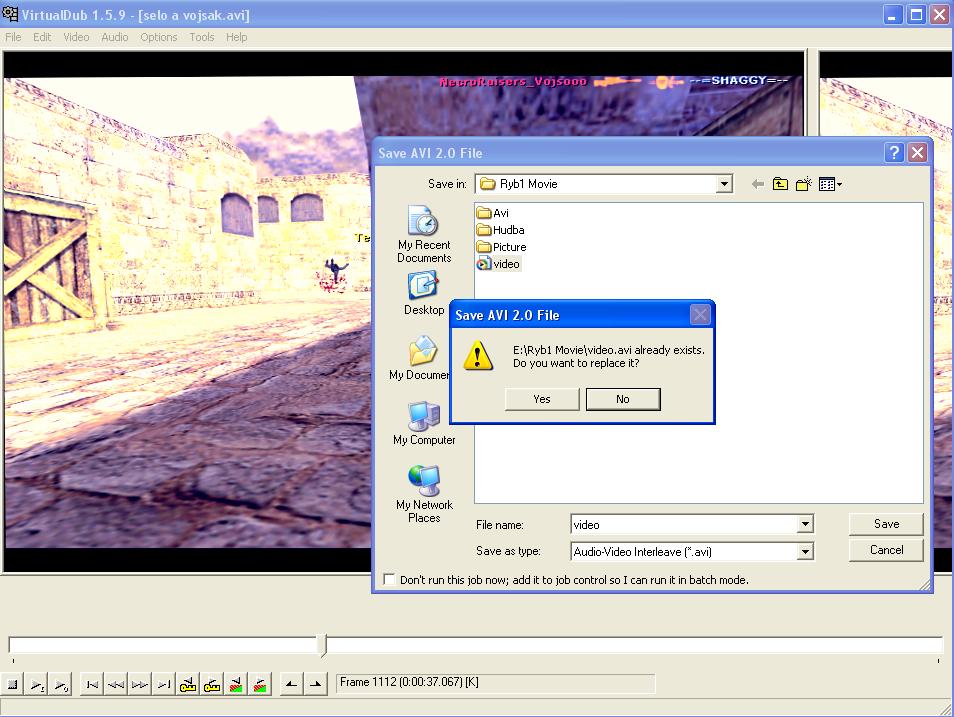Viewport: 954px width, 717px height.
Task: Go to the Desktop shortcut
Action: 424,294
